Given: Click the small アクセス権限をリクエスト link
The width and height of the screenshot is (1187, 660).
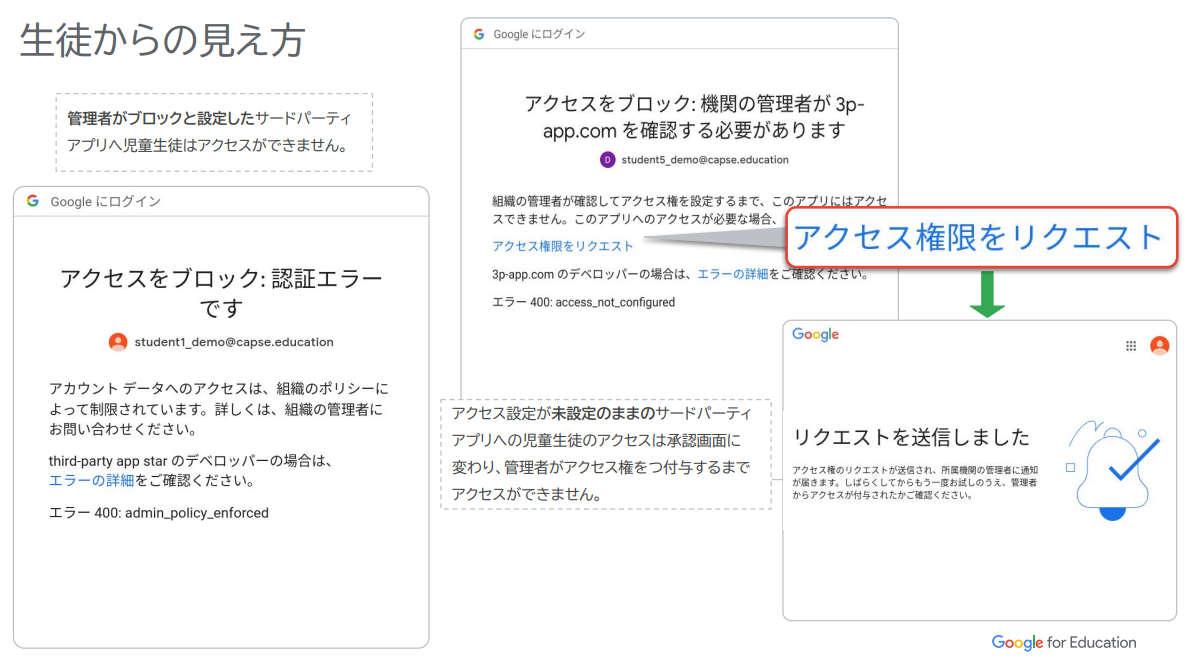Looking at the screenshot, I should pos(562,246).
